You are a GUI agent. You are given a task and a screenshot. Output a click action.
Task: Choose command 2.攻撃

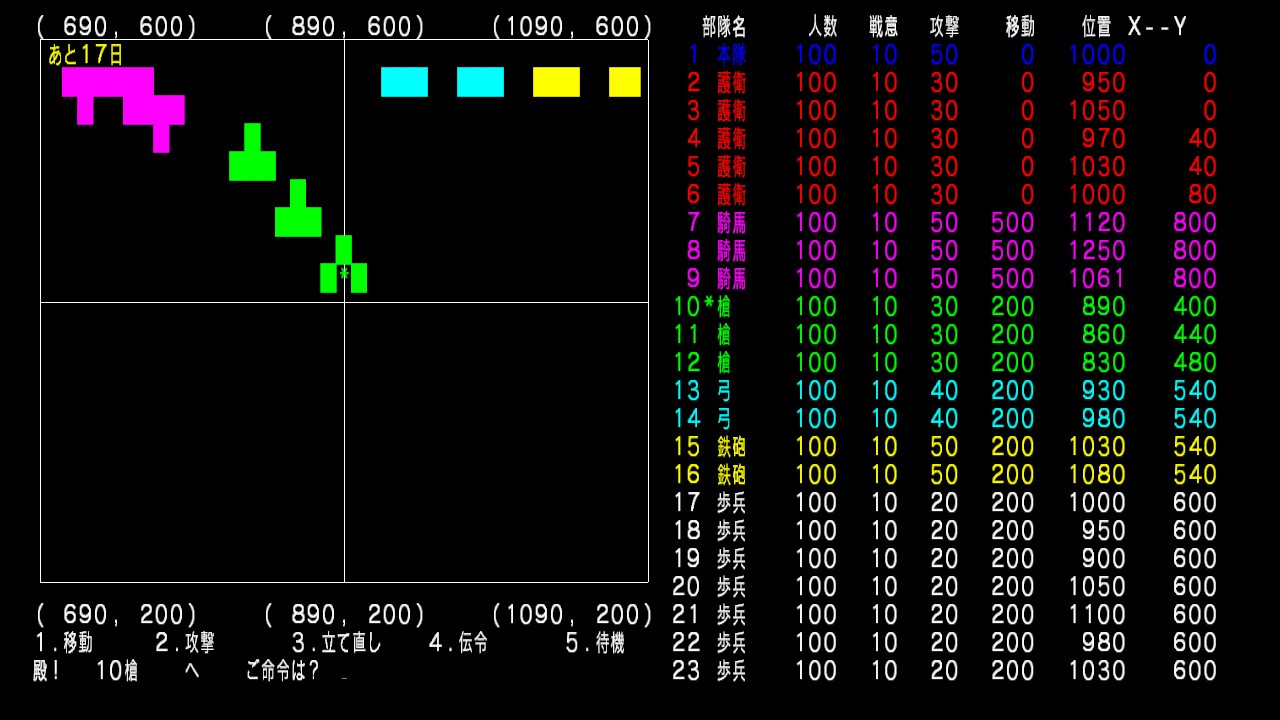pyautogui.click(x=185, y=643)
